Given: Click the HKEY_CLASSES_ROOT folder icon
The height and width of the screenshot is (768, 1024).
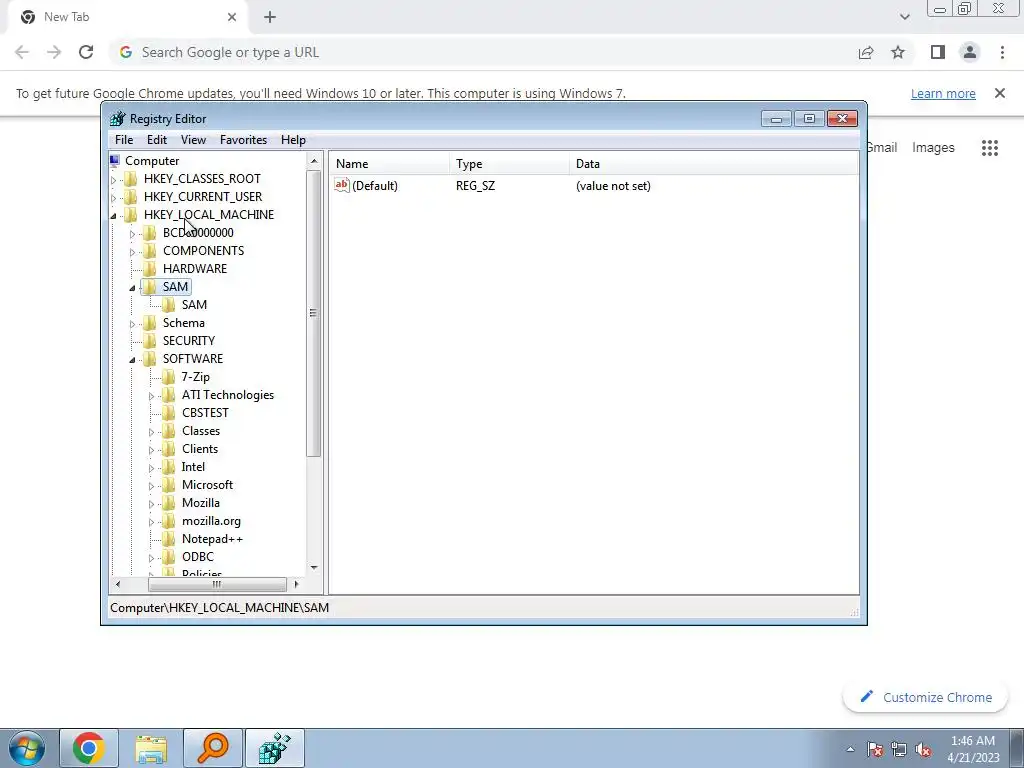Looking at the screenshot, I should tap(131, 179).
